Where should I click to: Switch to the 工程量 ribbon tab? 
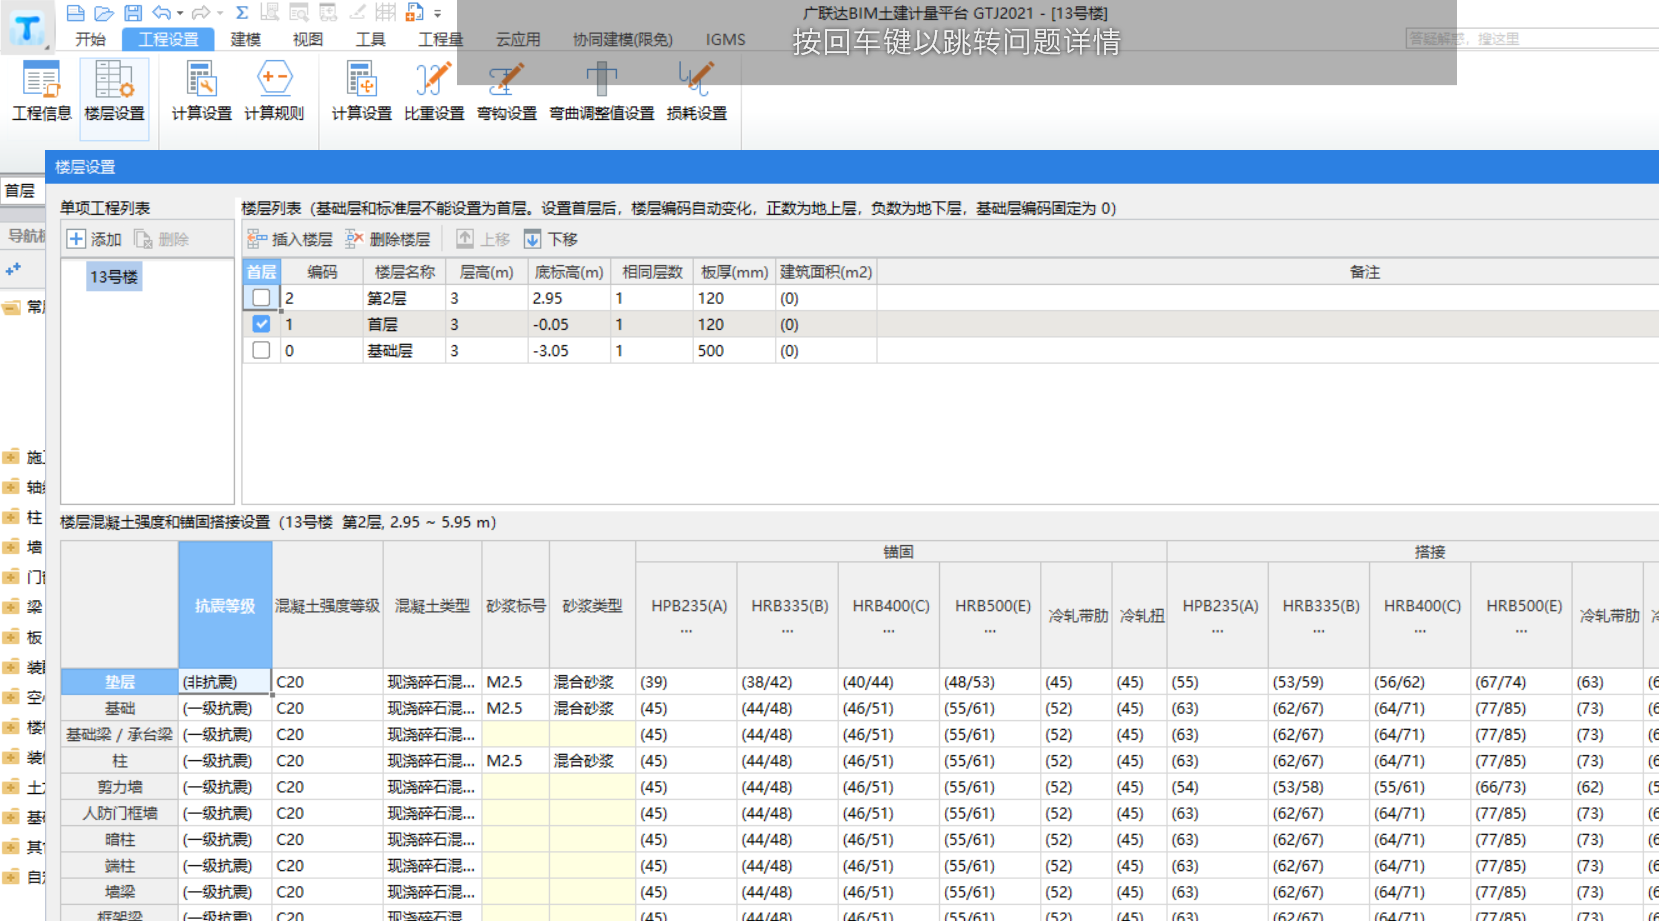(440, 39)
